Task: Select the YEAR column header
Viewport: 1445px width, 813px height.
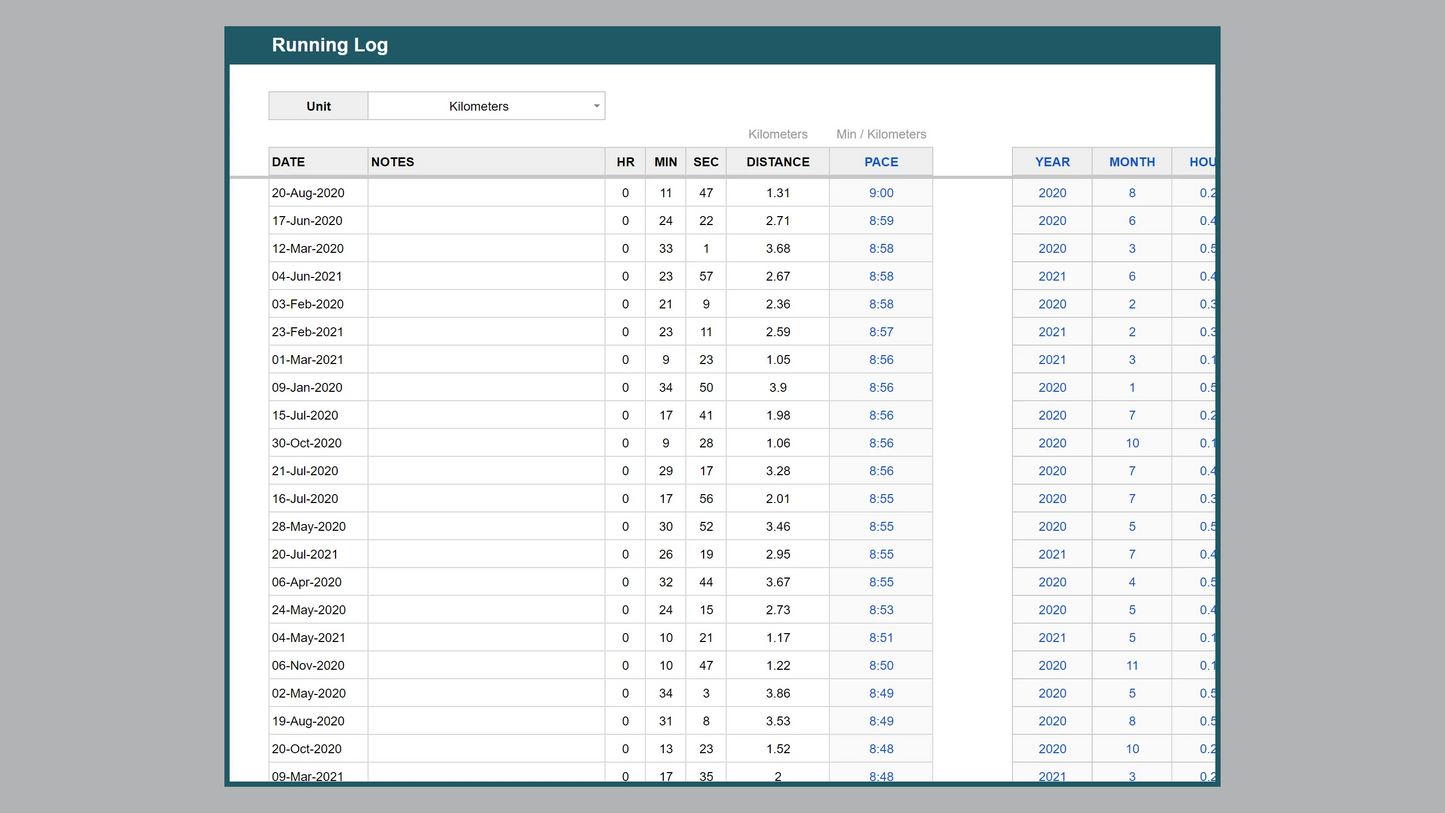Action: (1052, 161)
